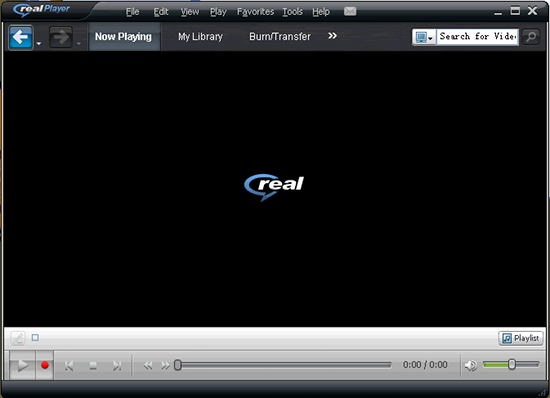
Task: Expand more tabs with the chevron
Action: point(332,36)
